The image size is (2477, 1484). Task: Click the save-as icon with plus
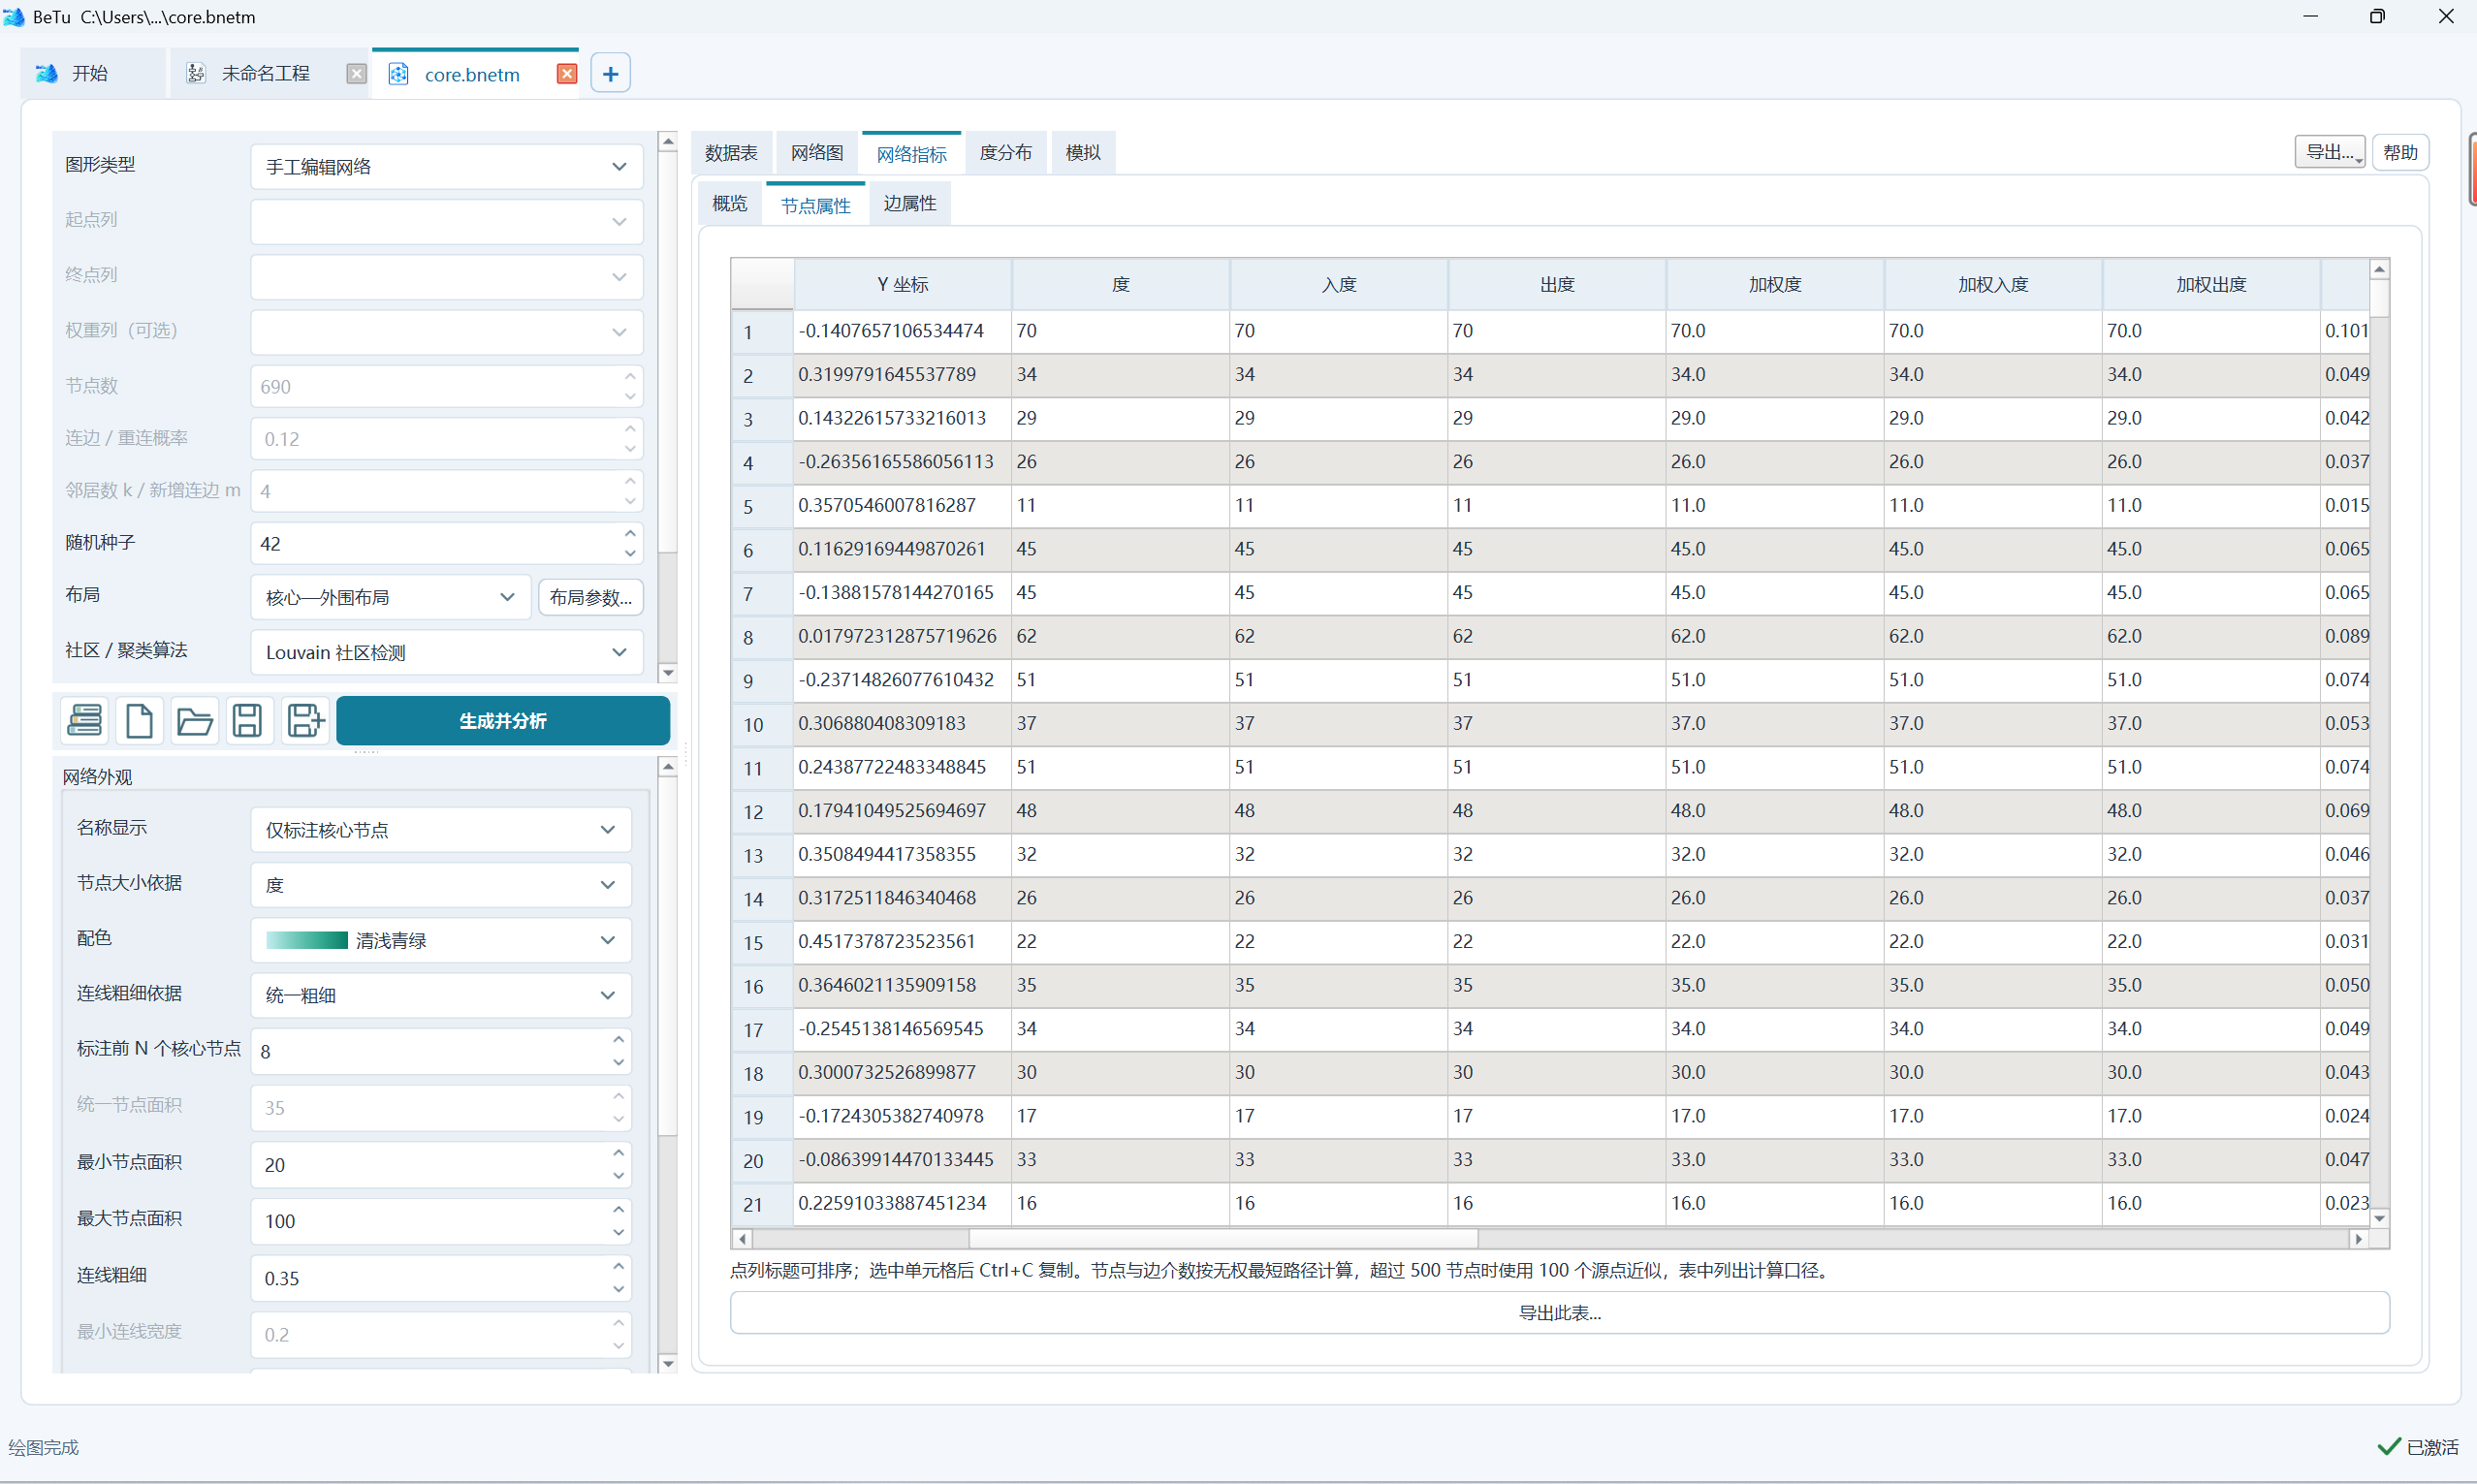(305, 720)
